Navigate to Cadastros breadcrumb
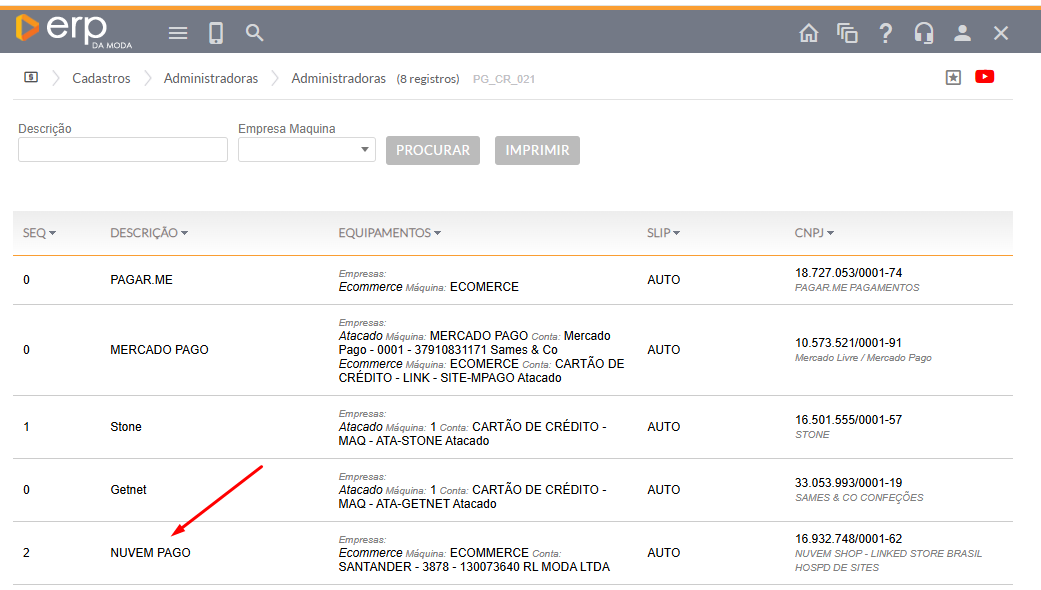Screen dimensions: 1041x590 pyautogui.click(x=101, y=78)
